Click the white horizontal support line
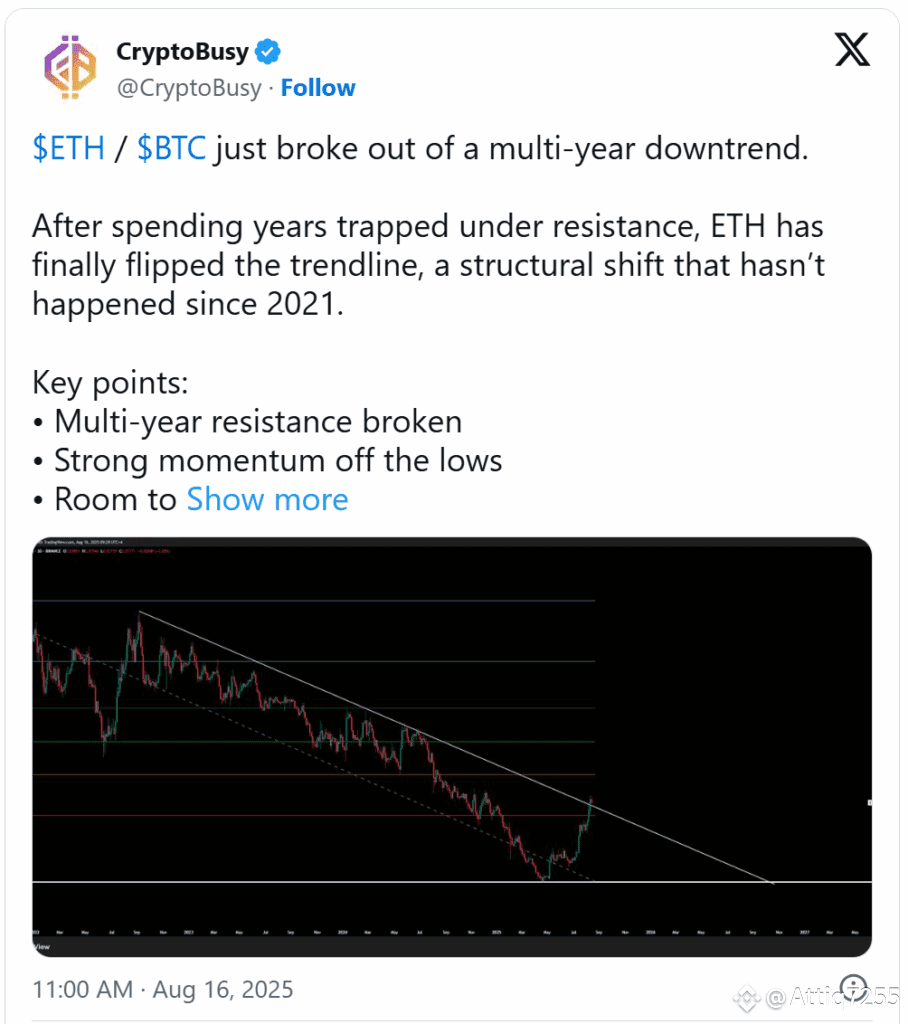The image size is (908, 1024). (452, 882)
